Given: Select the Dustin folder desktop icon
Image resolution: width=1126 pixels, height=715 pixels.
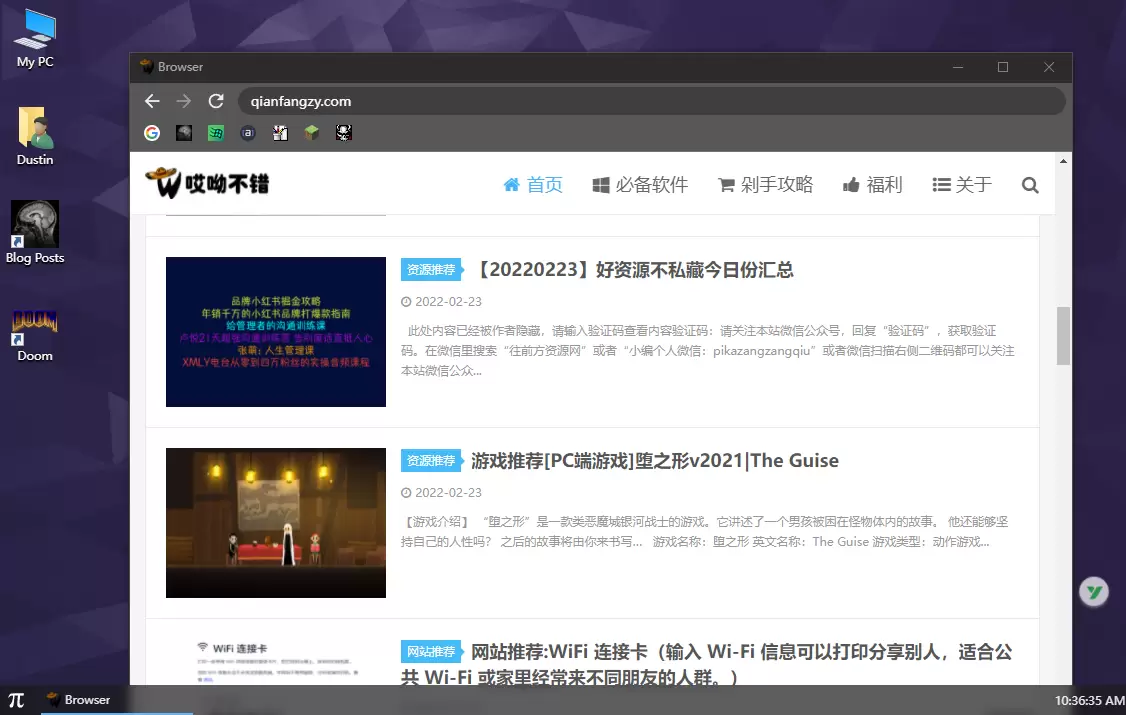Looking at the screenshot, I should tap(34, 136).
